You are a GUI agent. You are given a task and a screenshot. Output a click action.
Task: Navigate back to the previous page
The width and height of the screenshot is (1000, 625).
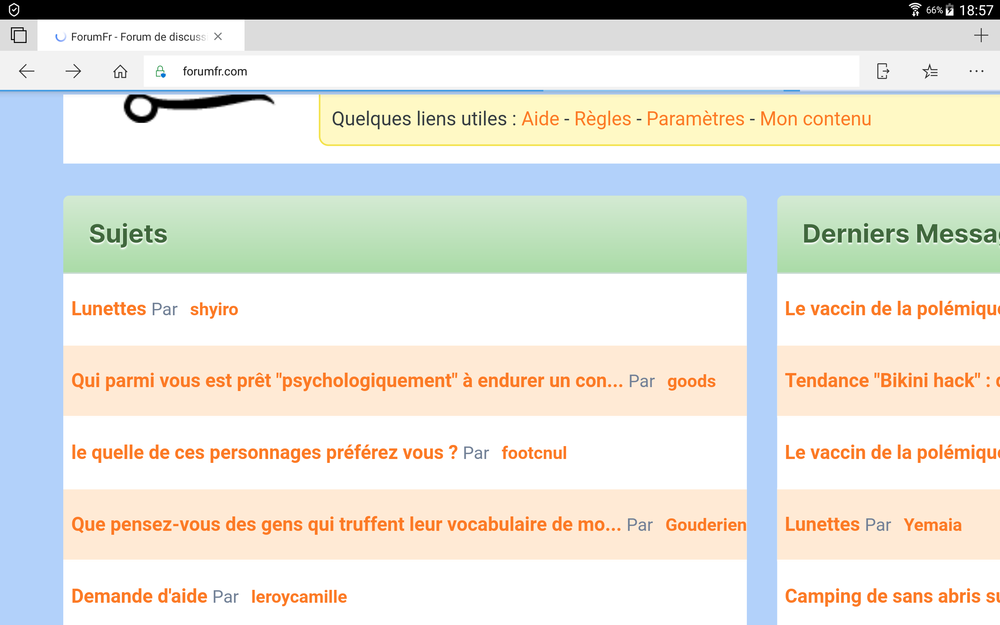tap(26, 71)
